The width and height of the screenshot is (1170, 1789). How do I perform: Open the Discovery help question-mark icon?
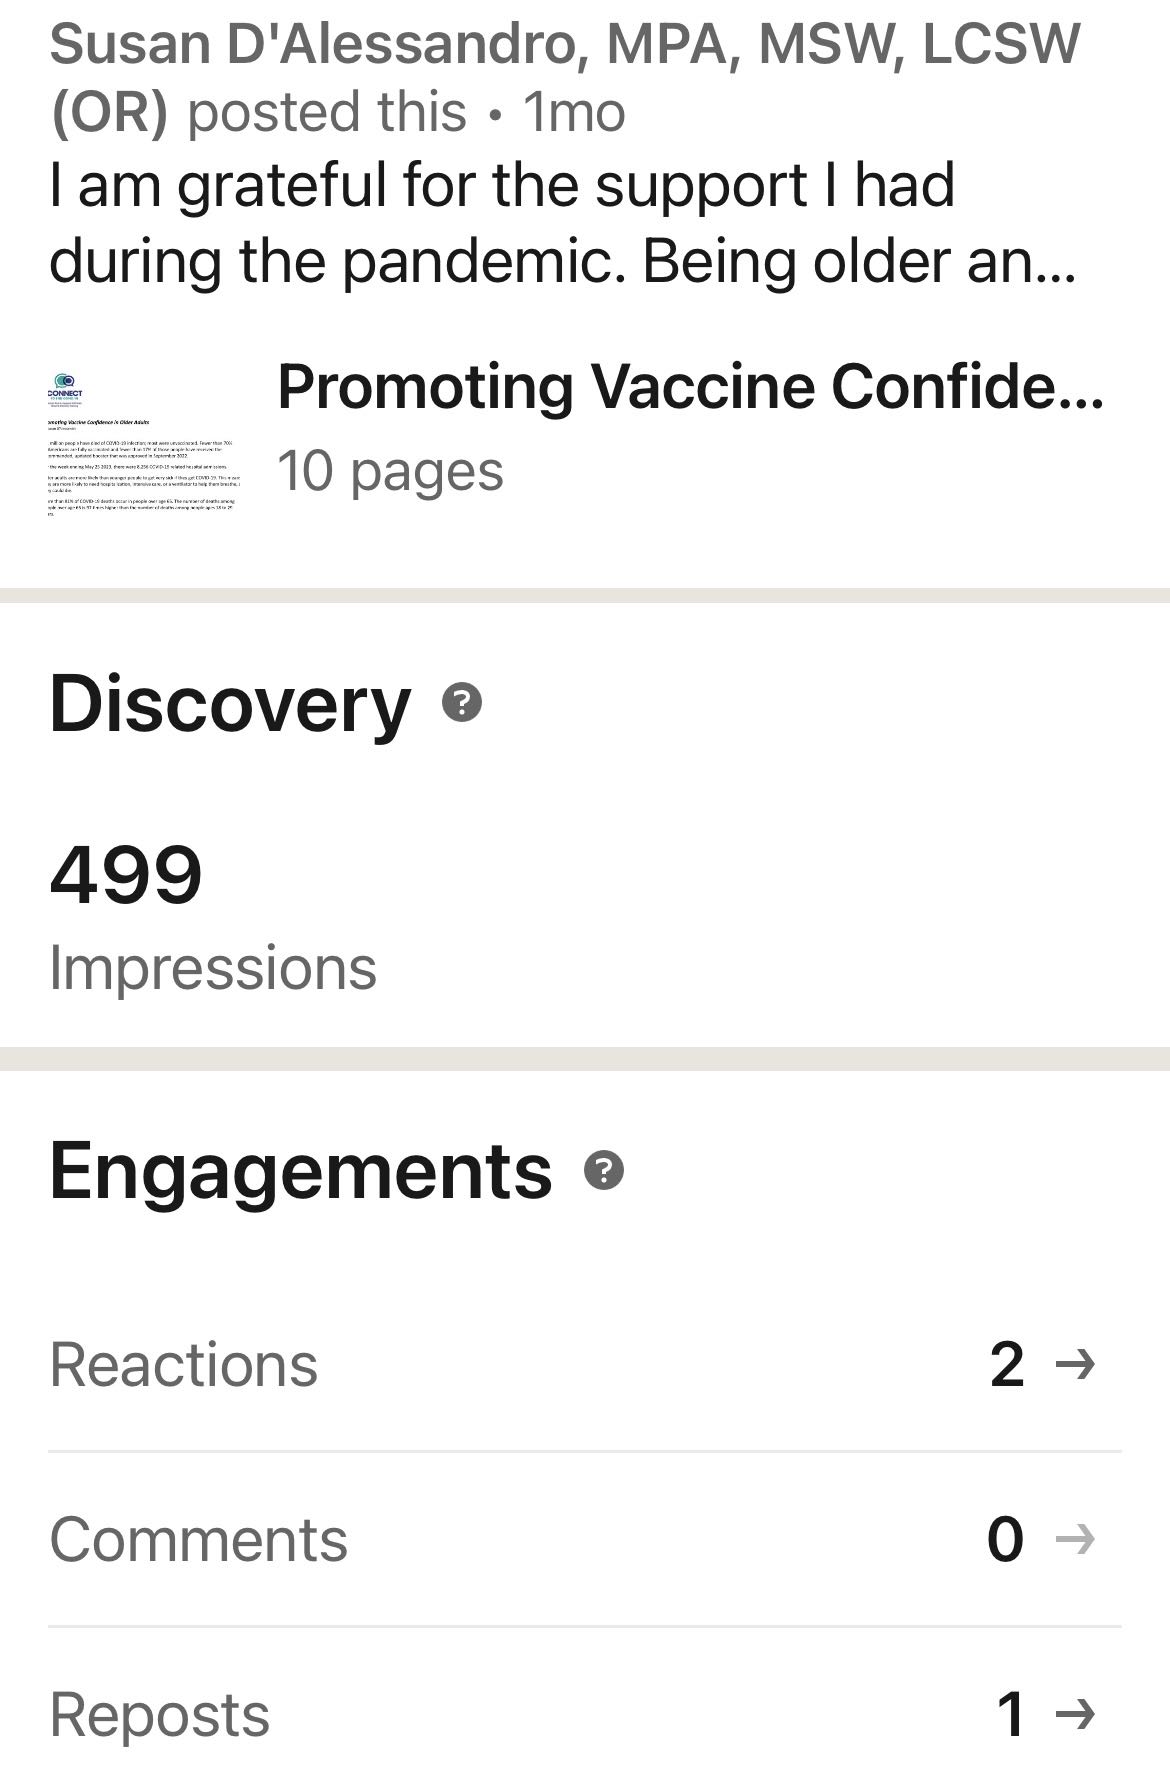click(x=462, y=703)
